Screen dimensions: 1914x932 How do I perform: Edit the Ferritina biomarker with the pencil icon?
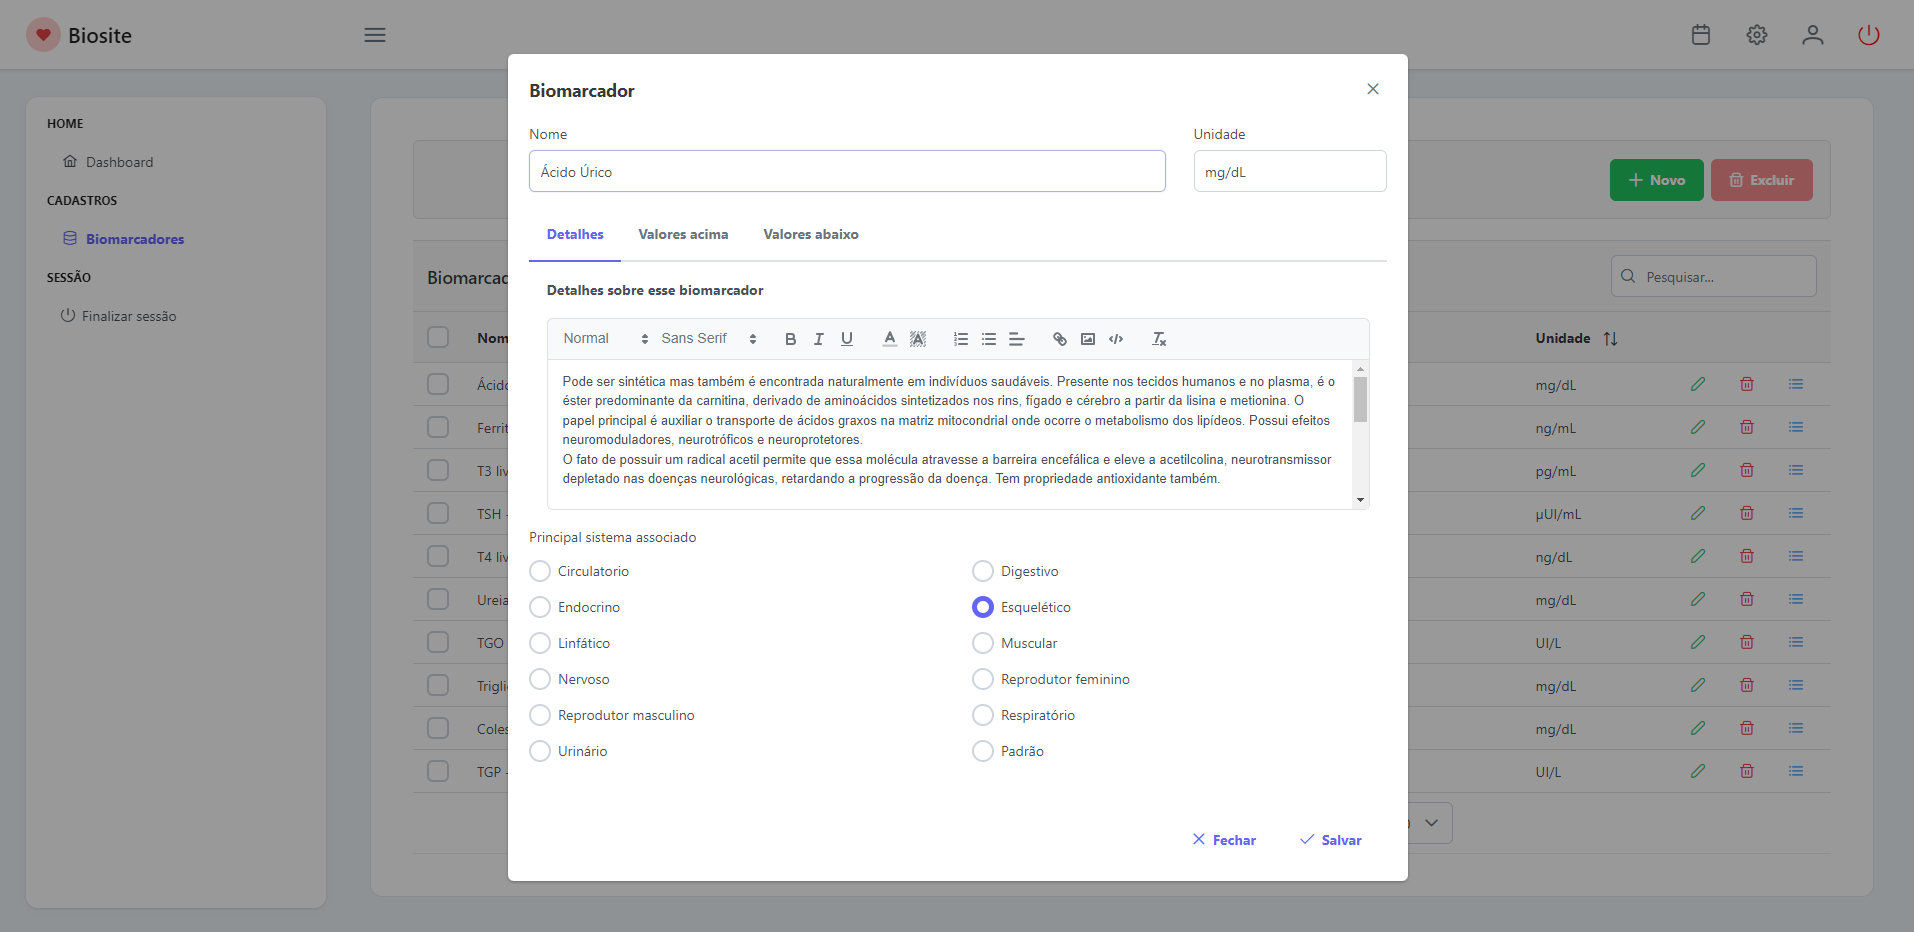pyautogui.click(x=1697, y=427)
